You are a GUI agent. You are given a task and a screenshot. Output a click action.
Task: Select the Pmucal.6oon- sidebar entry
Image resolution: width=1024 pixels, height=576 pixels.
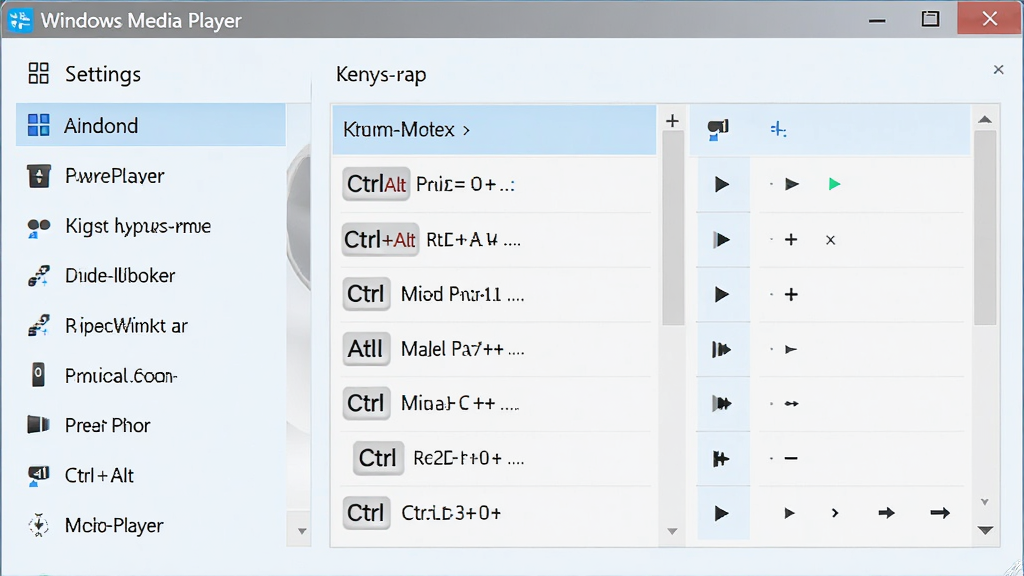(x=151, y=376)
